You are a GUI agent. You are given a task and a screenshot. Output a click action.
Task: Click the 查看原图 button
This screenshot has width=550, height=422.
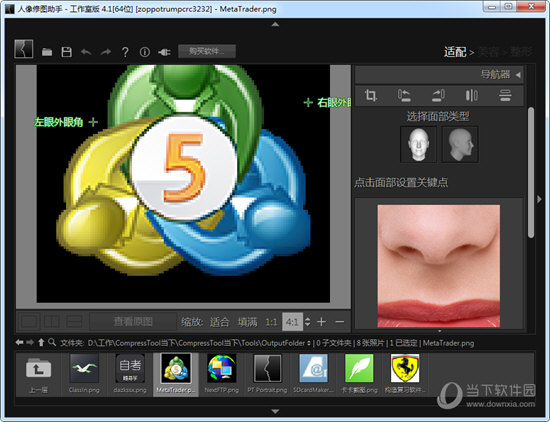133,322
